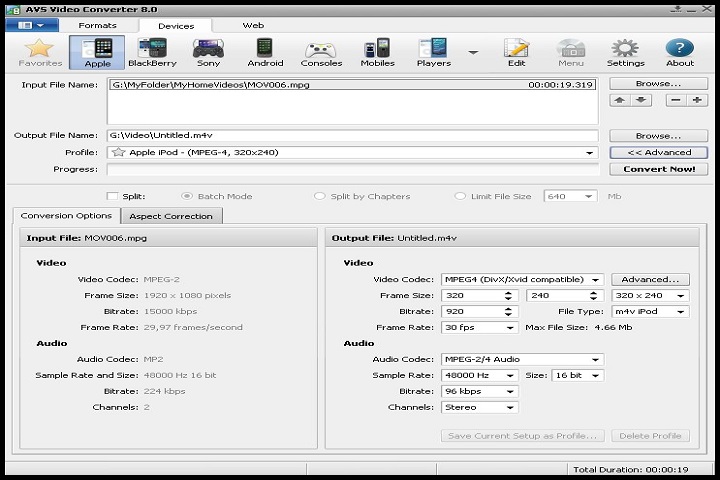
Task: Select the MOV006.mpg input file row
Action: click(352, 85)
